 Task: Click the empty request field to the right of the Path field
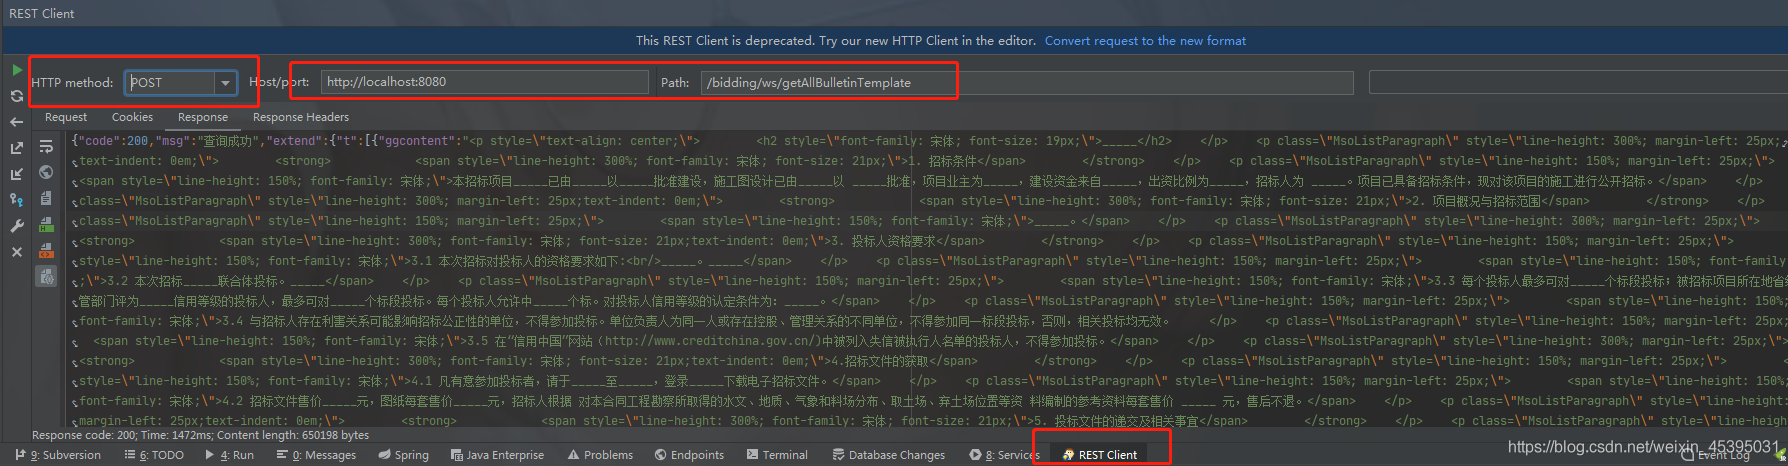coord(1577,82)
